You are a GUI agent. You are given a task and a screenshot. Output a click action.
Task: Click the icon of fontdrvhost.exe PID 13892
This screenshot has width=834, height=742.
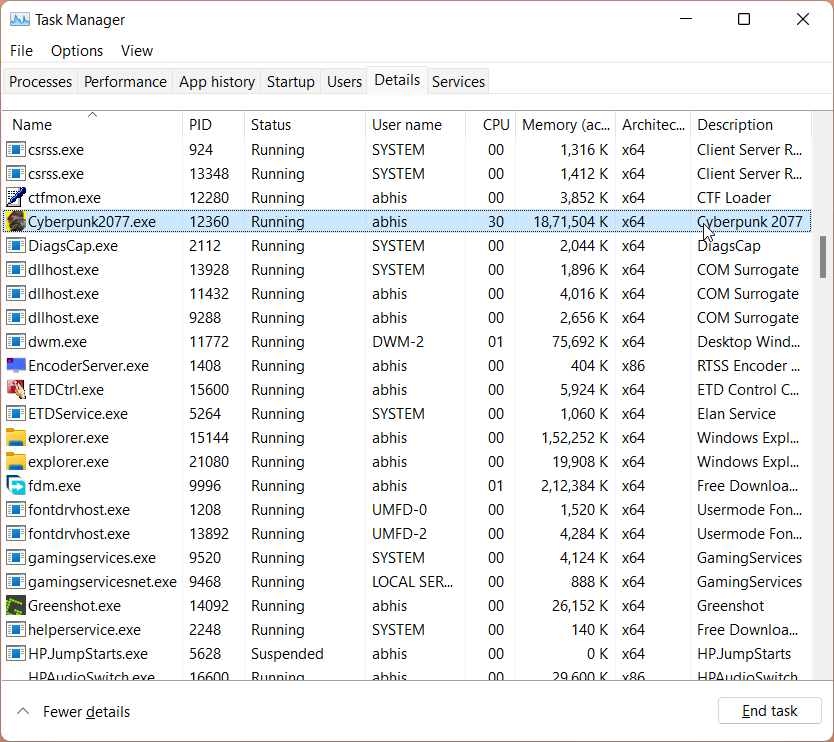[x=16, y=533]
